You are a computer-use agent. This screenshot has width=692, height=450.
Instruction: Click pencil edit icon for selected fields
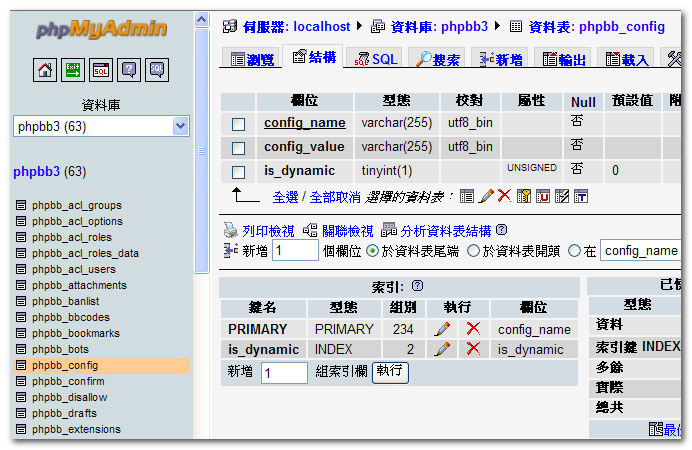tap(486, 196)
